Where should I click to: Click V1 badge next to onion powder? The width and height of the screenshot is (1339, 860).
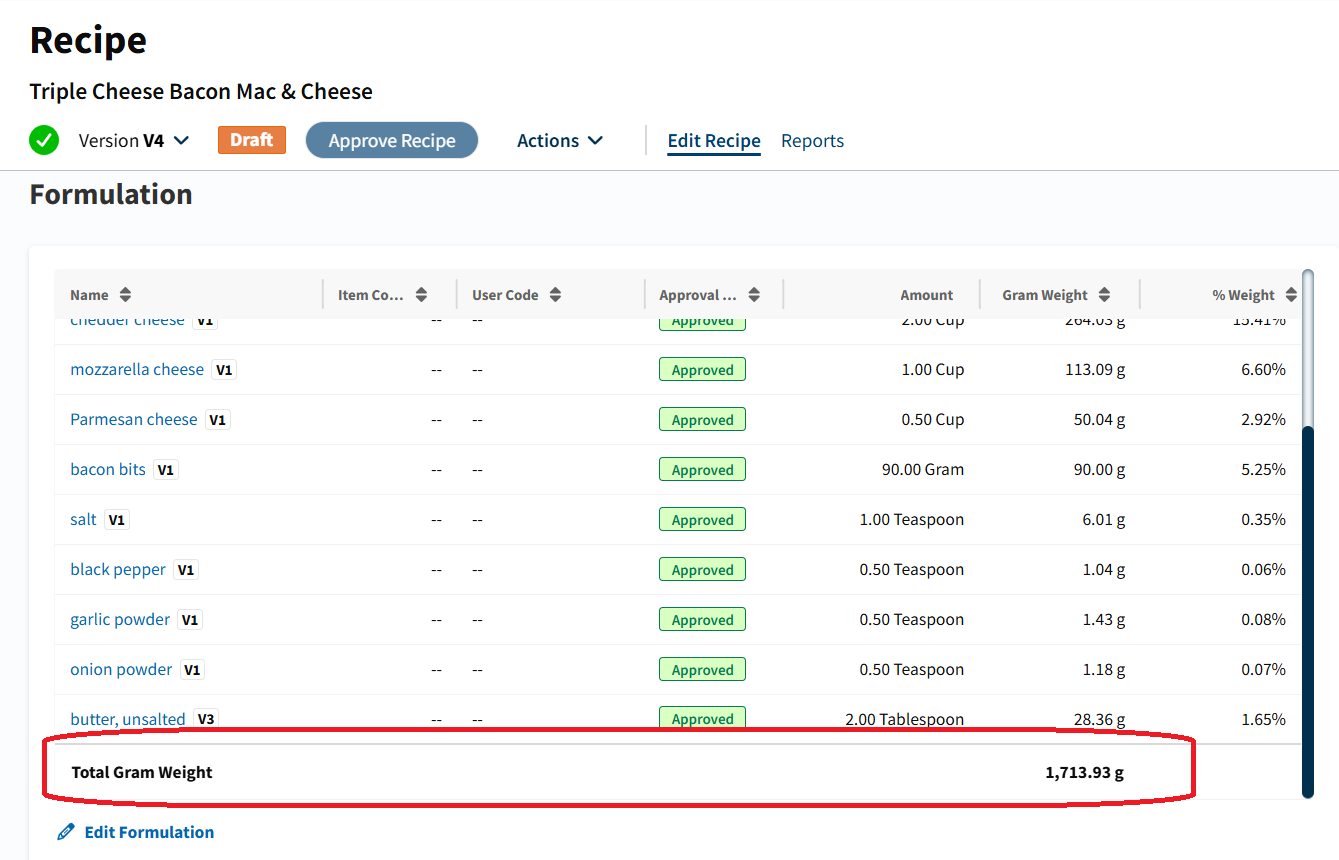(192, 670)
